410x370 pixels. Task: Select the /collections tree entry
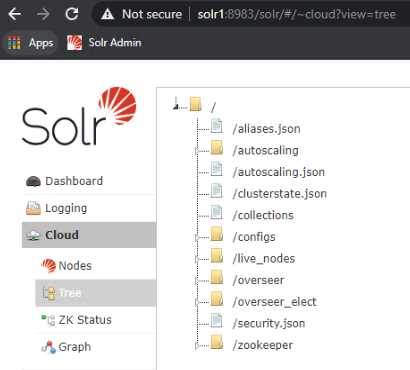coord(263,216)
